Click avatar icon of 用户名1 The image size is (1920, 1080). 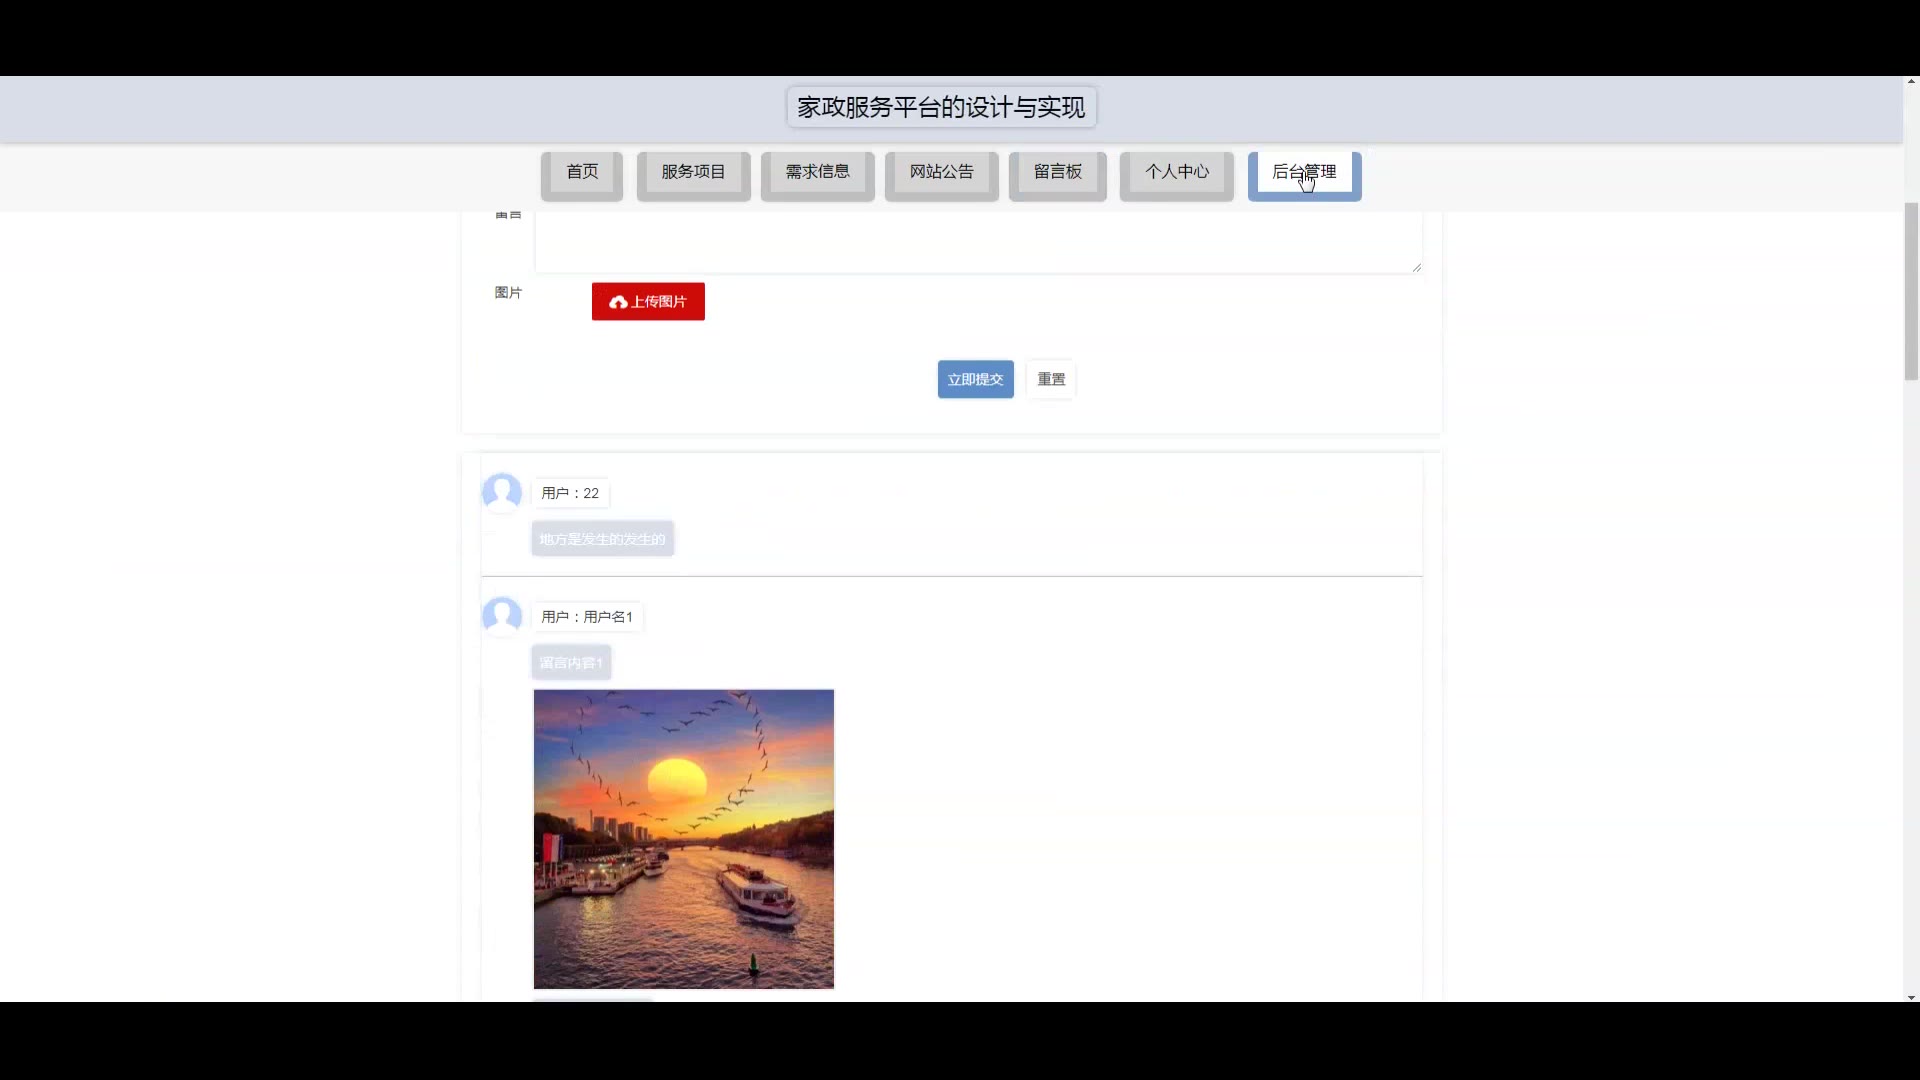[502, 615]
